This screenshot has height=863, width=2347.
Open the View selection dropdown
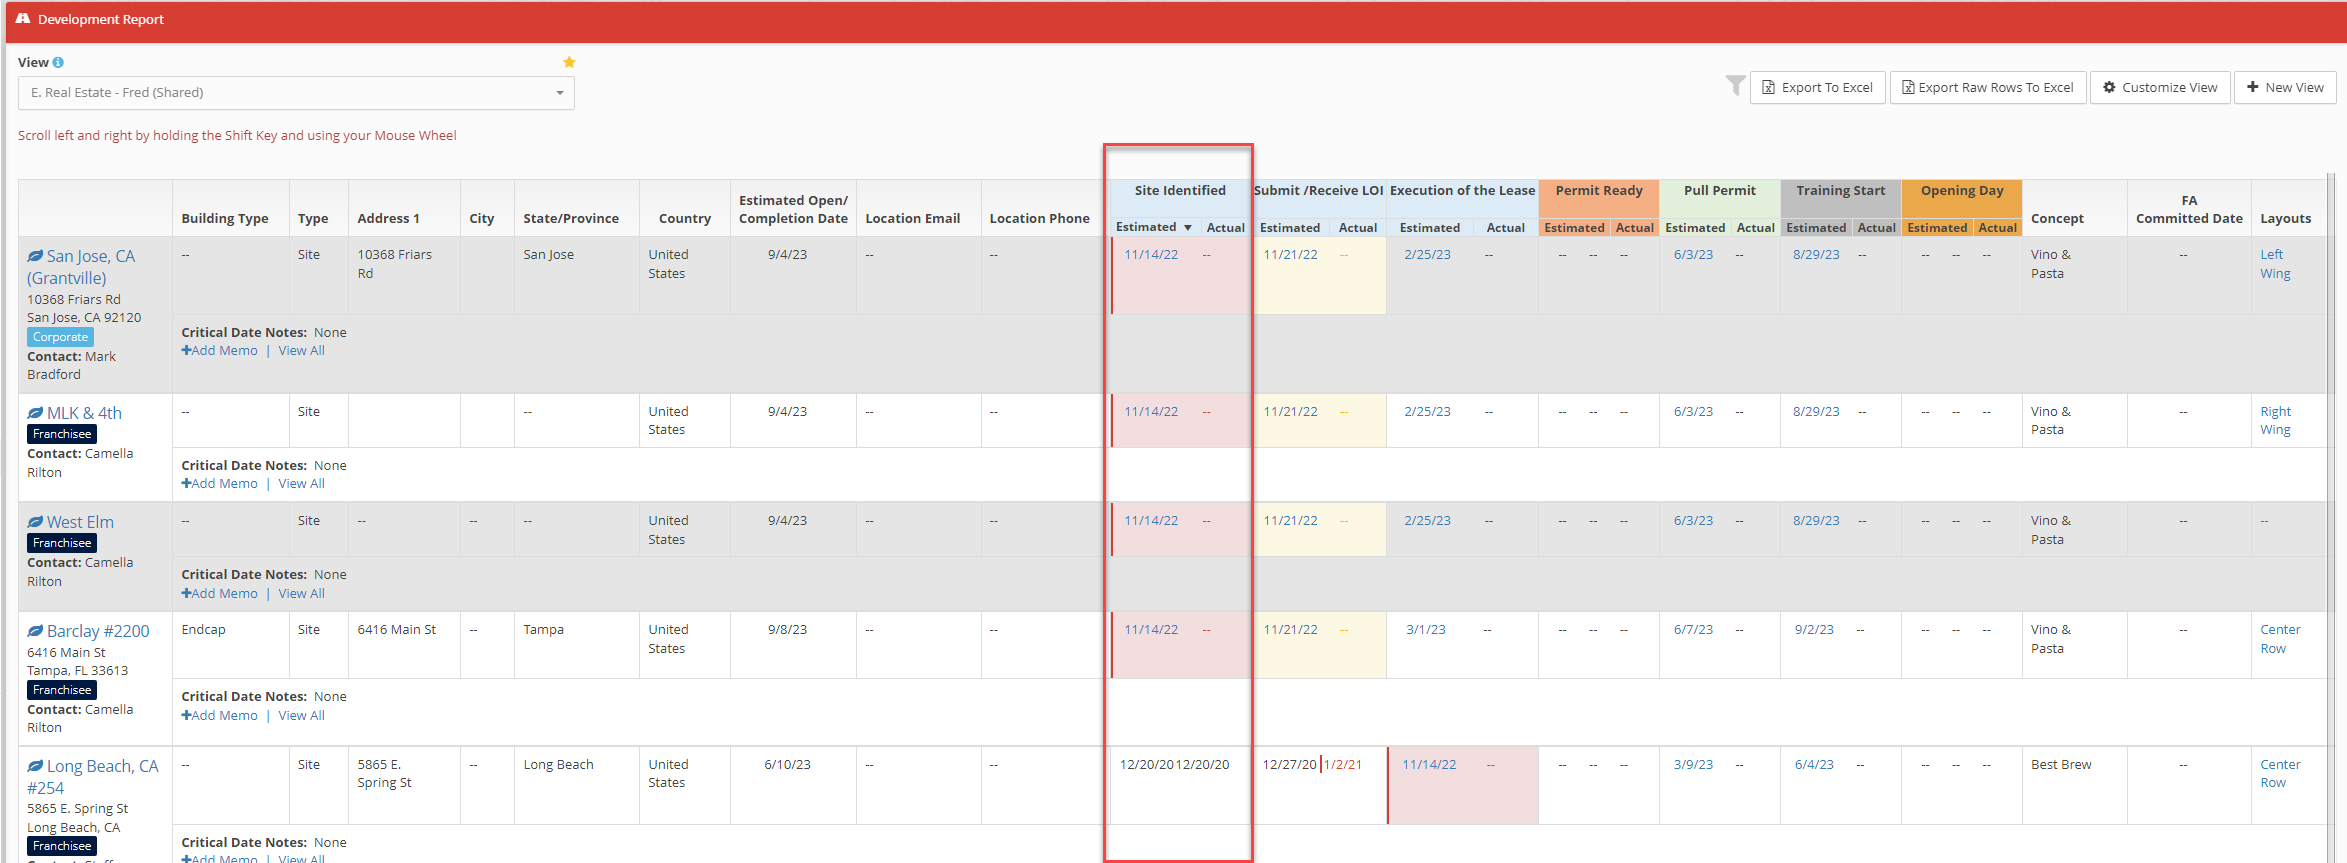coord(296,93)
